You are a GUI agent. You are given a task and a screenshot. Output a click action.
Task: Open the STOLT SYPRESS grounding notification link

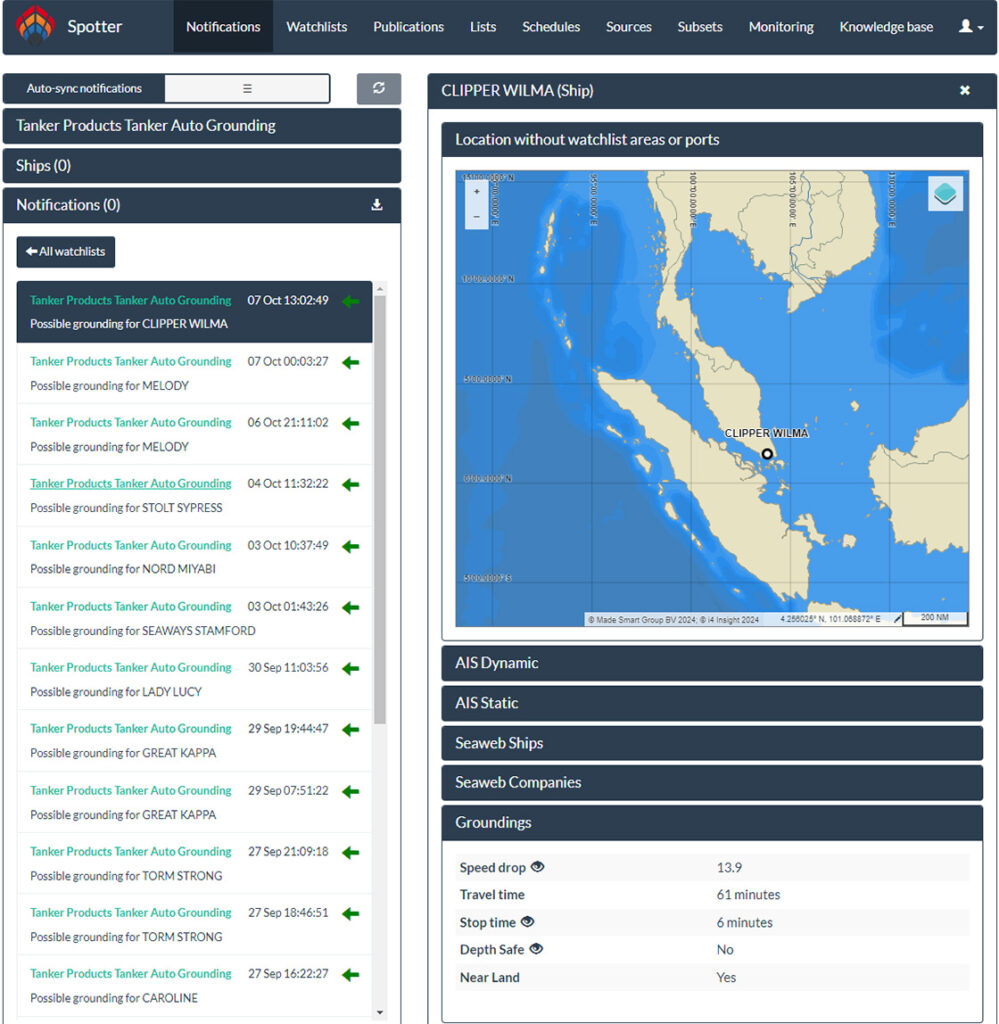pos(130,484)
